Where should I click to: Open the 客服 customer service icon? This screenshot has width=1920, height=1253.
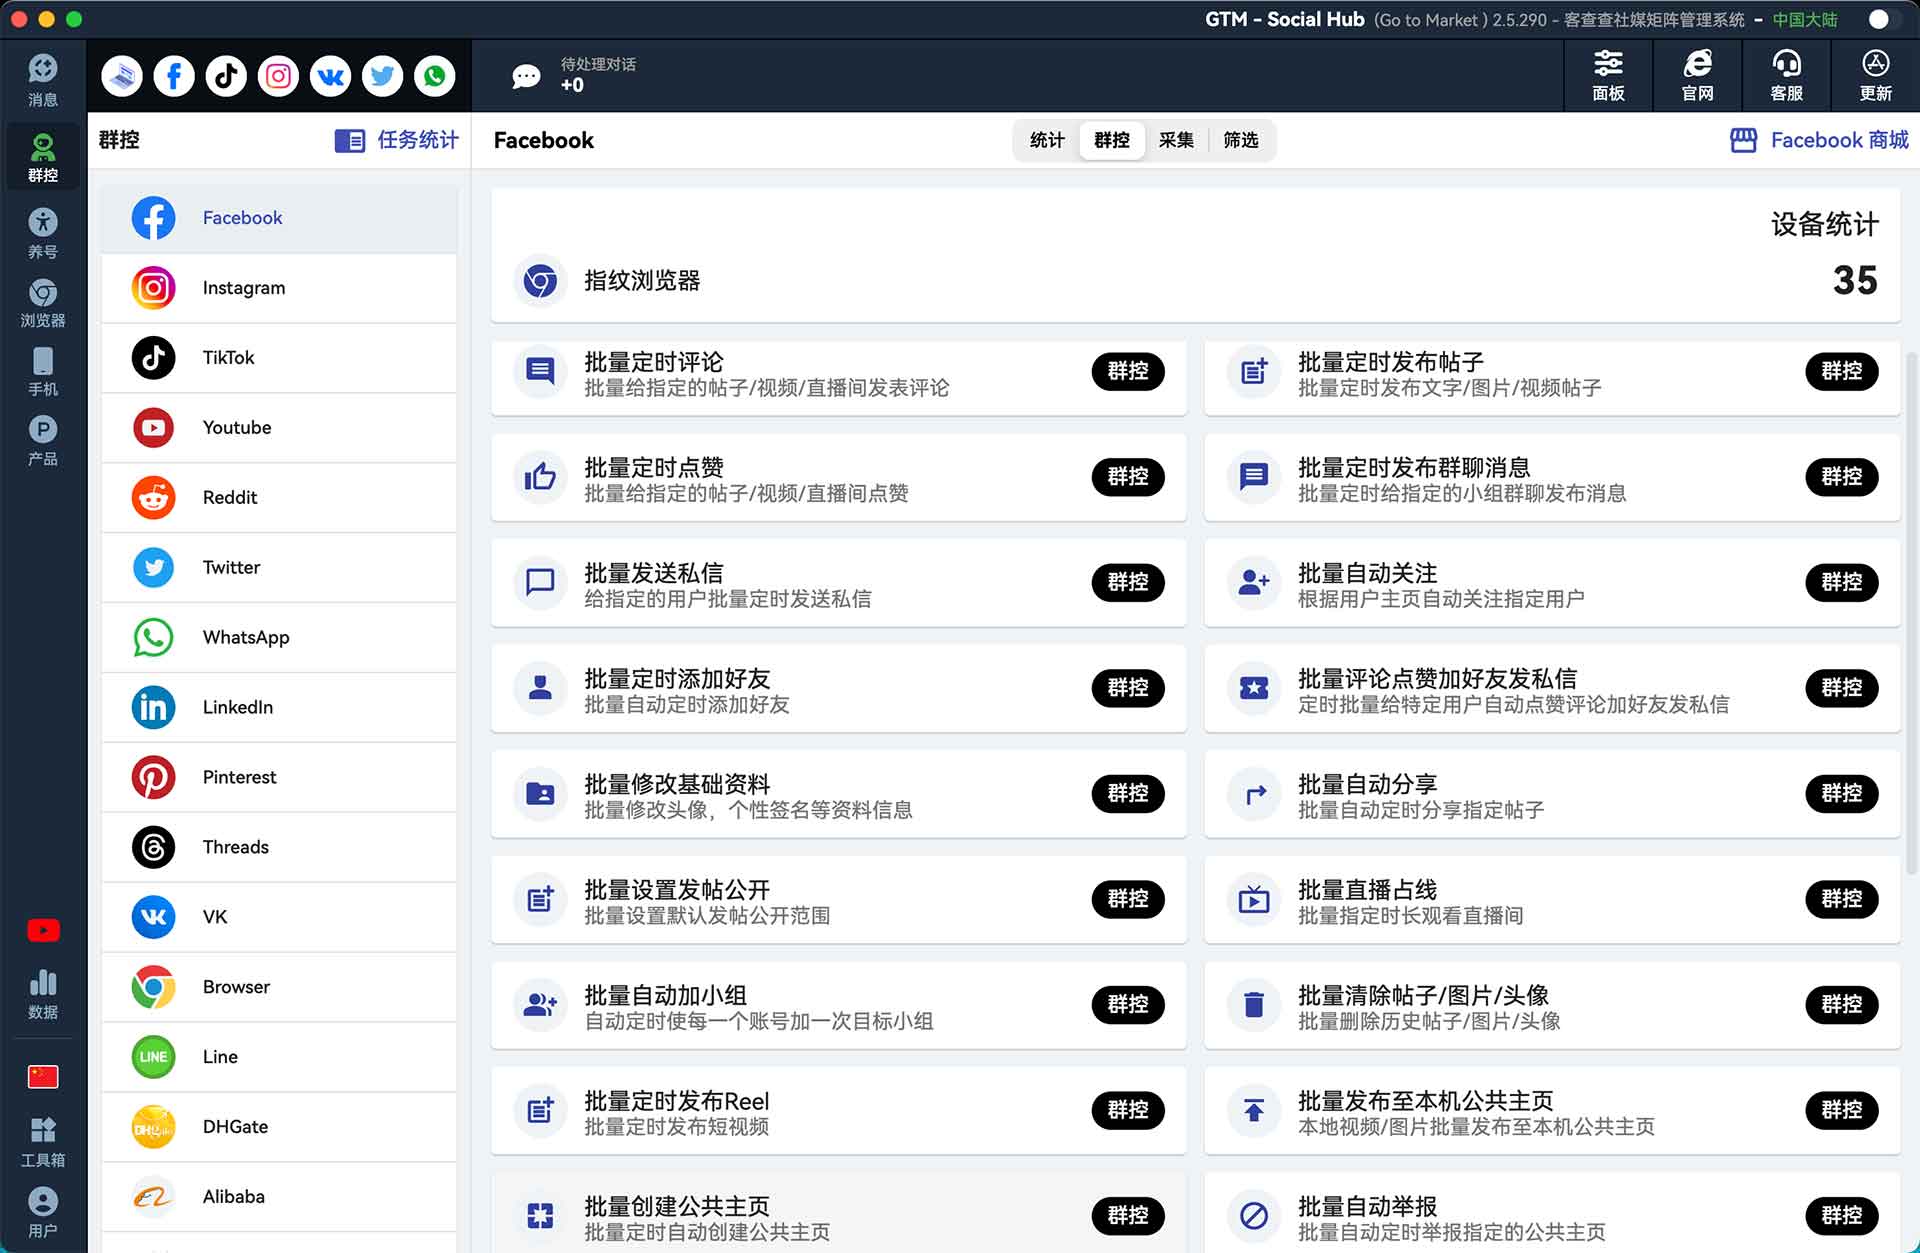(1786, 76)
